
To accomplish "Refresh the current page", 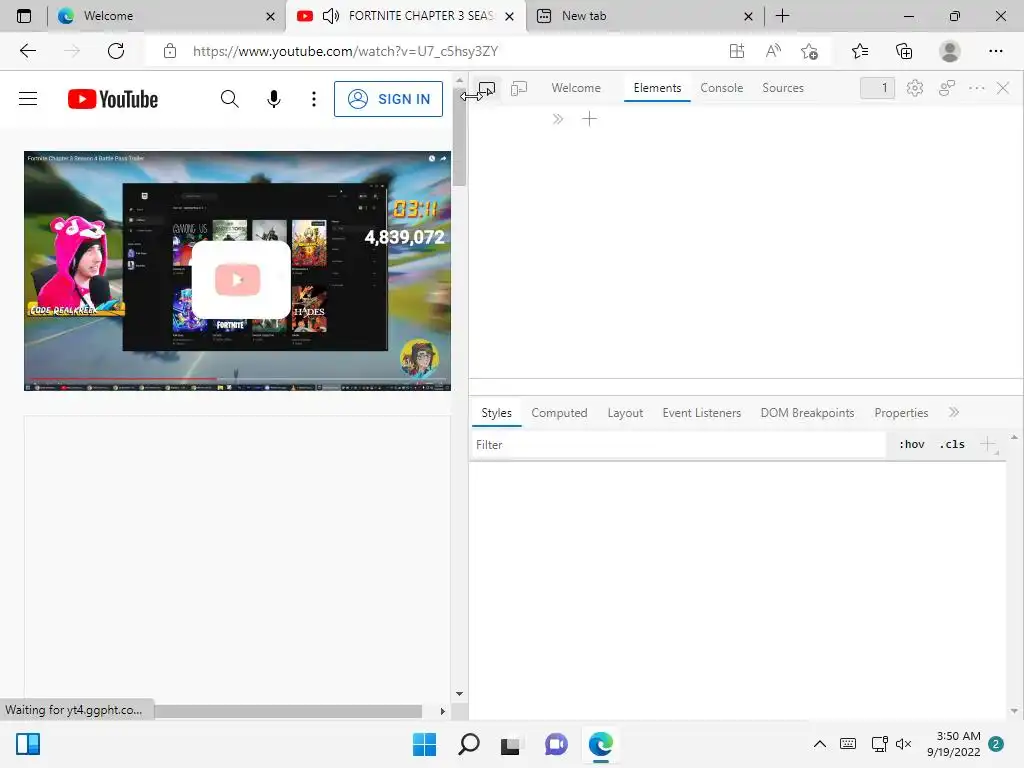I will (116, 51).
